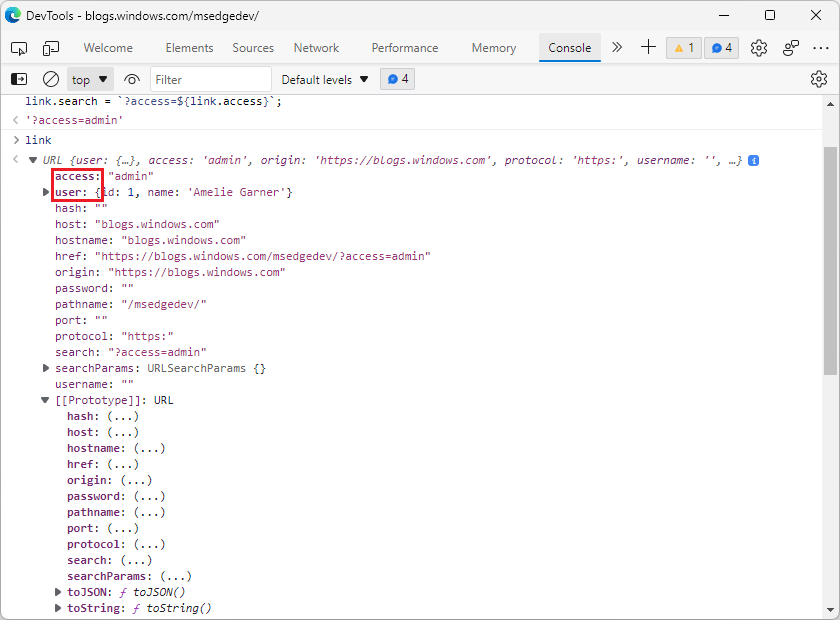Image resolution: width=840 pixels, height=620 pixels.
Task: Invoke getter for prototype origin (...)
Action: [136, 480]
